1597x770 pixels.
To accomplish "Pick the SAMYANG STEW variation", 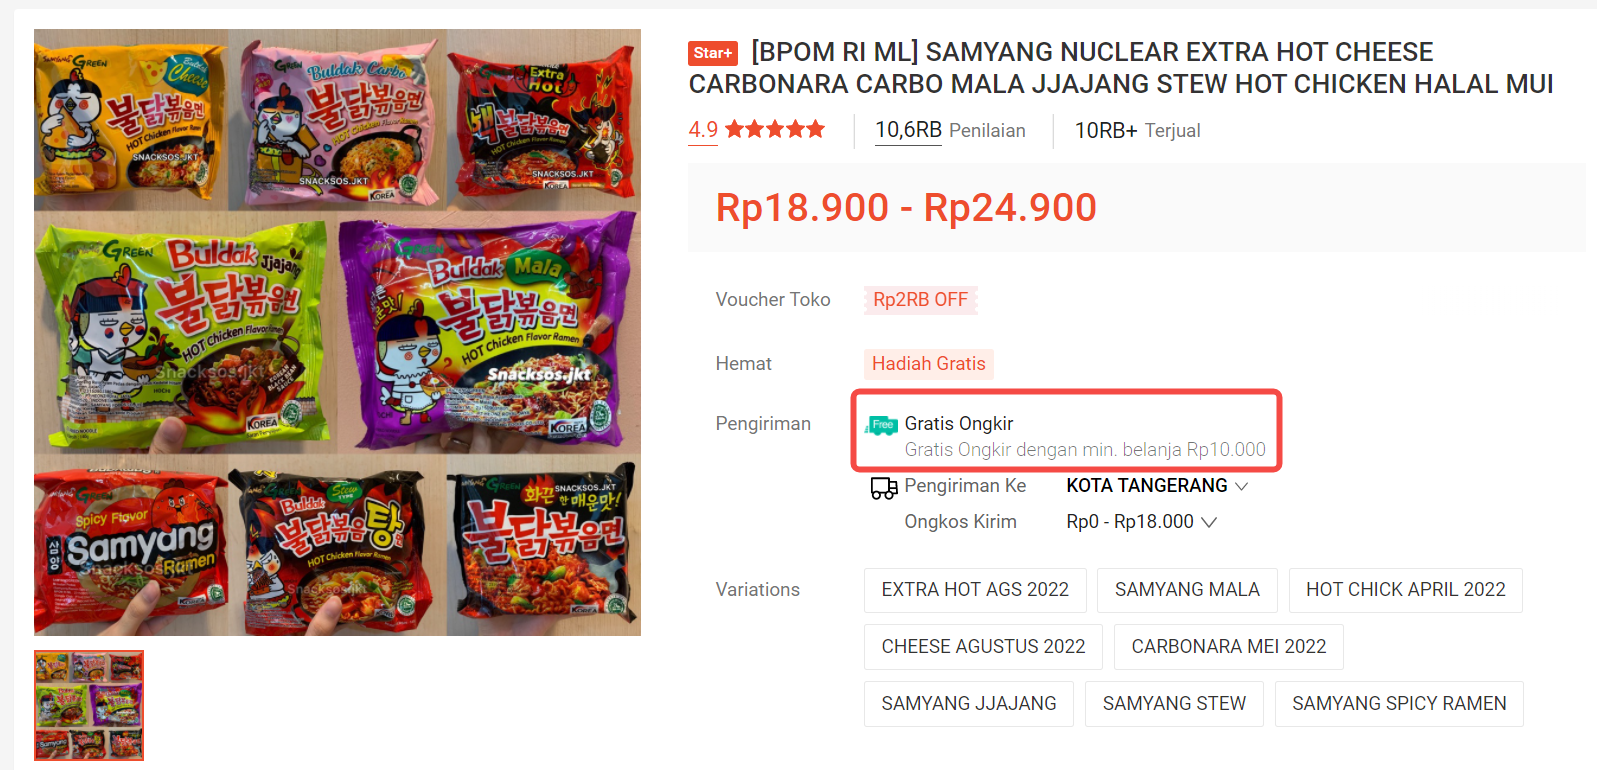I will point(1174,704).
